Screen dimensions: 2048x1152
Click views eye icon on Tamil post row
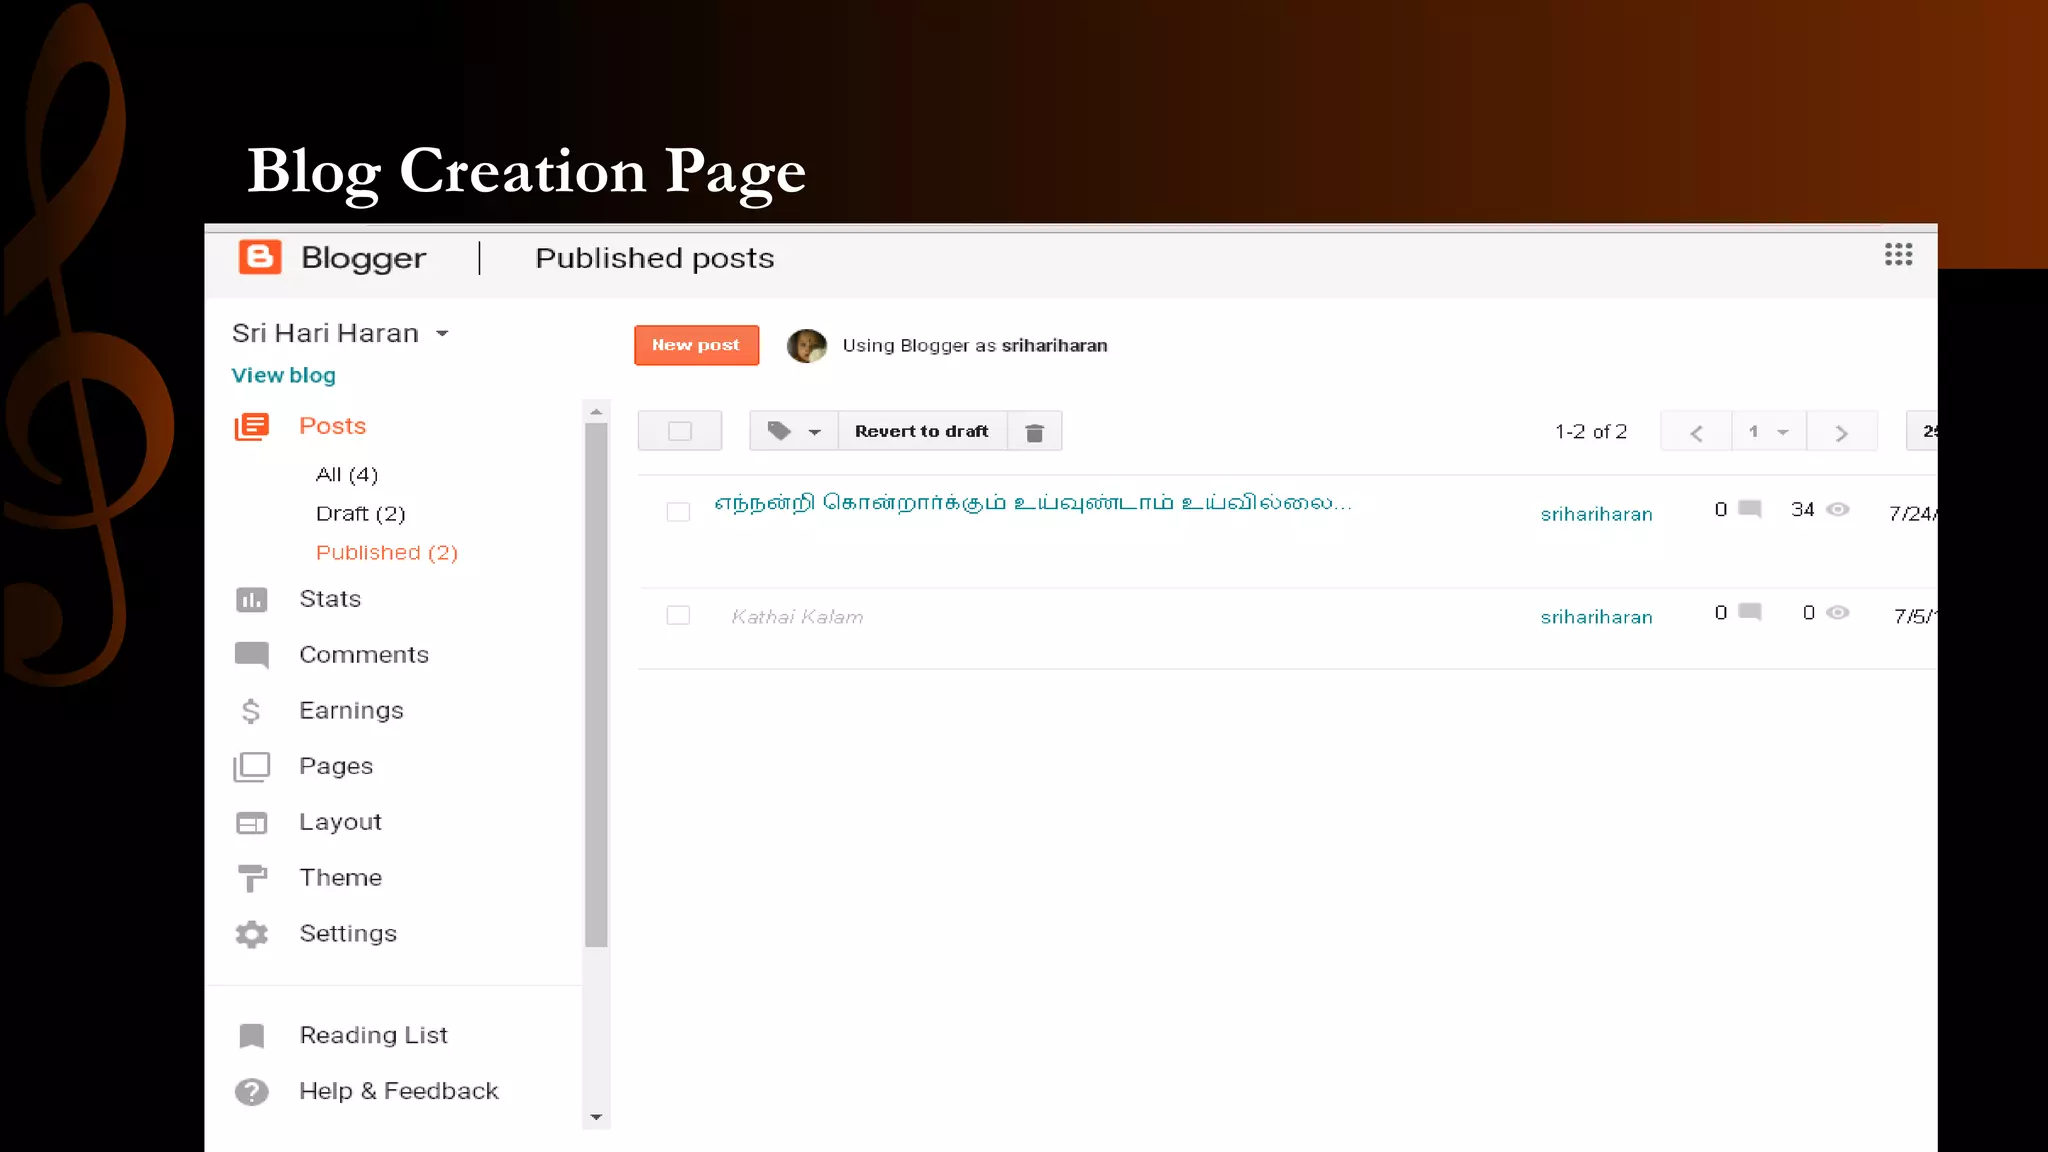(1838, 509)
